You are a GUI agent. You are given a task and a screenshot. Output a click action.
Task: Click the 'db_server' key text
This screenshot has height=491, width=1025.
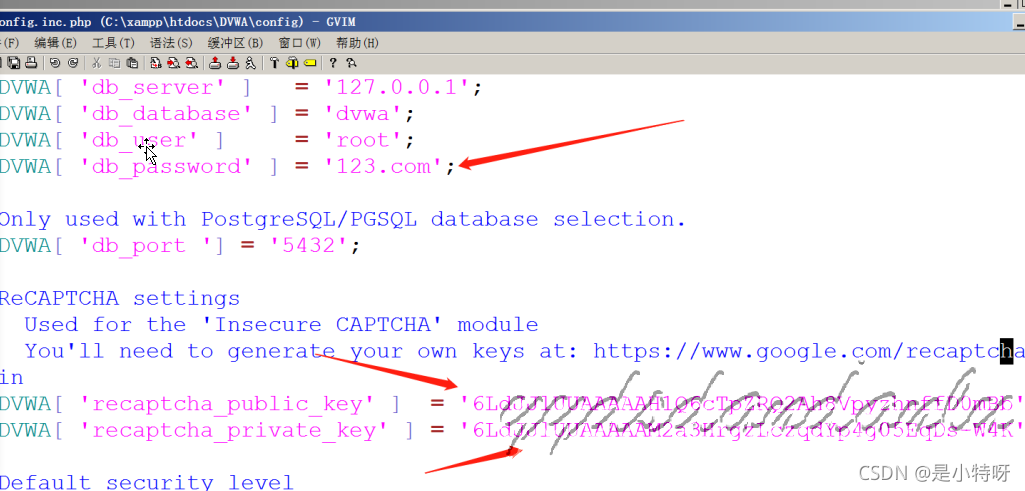(x=153, y=88)
